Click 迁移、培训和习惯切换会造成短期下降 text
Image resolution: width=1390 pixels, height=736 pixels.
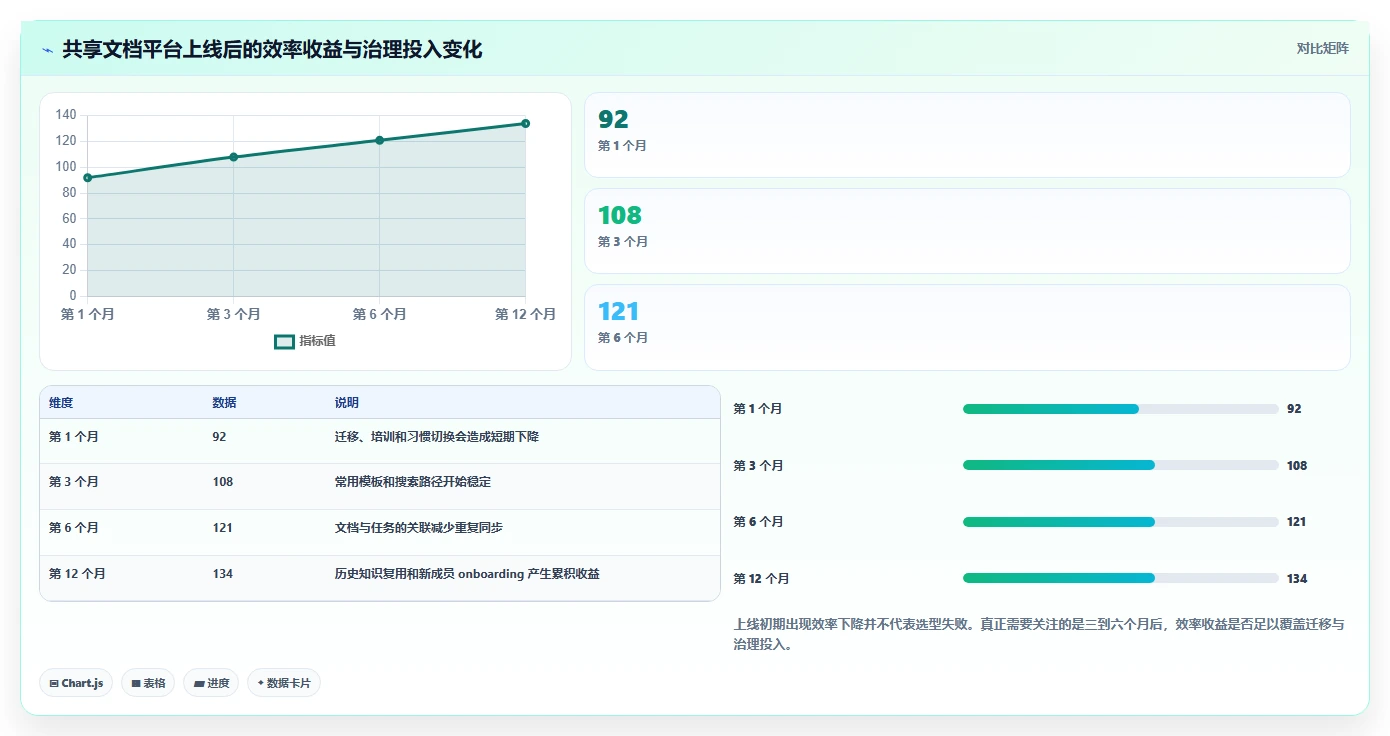(437, 437)
